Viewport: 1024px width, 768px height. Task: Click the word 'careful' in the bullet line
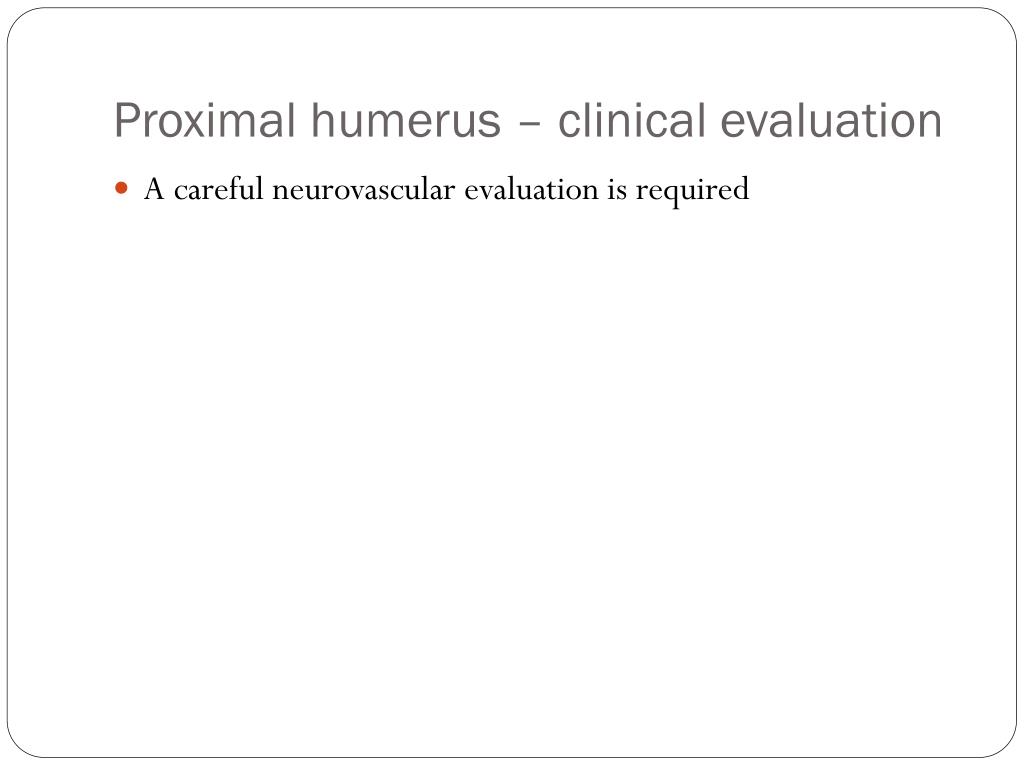pyautogui.click(x=218, y=189)
